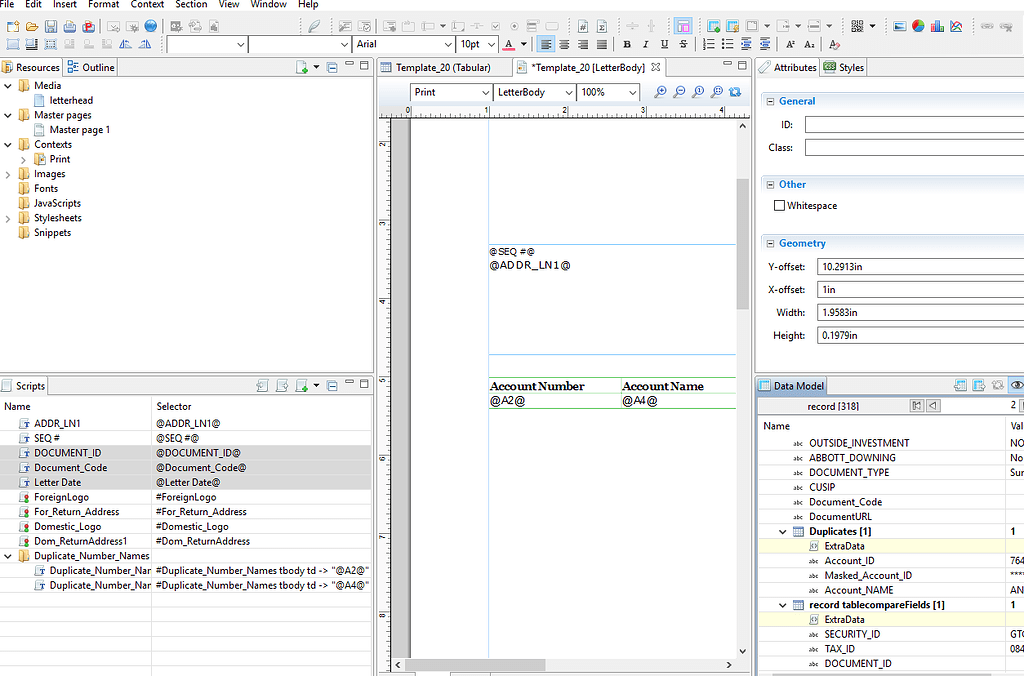Click the superscript formatting icon
1024x676 pixels.
(790, 45)
